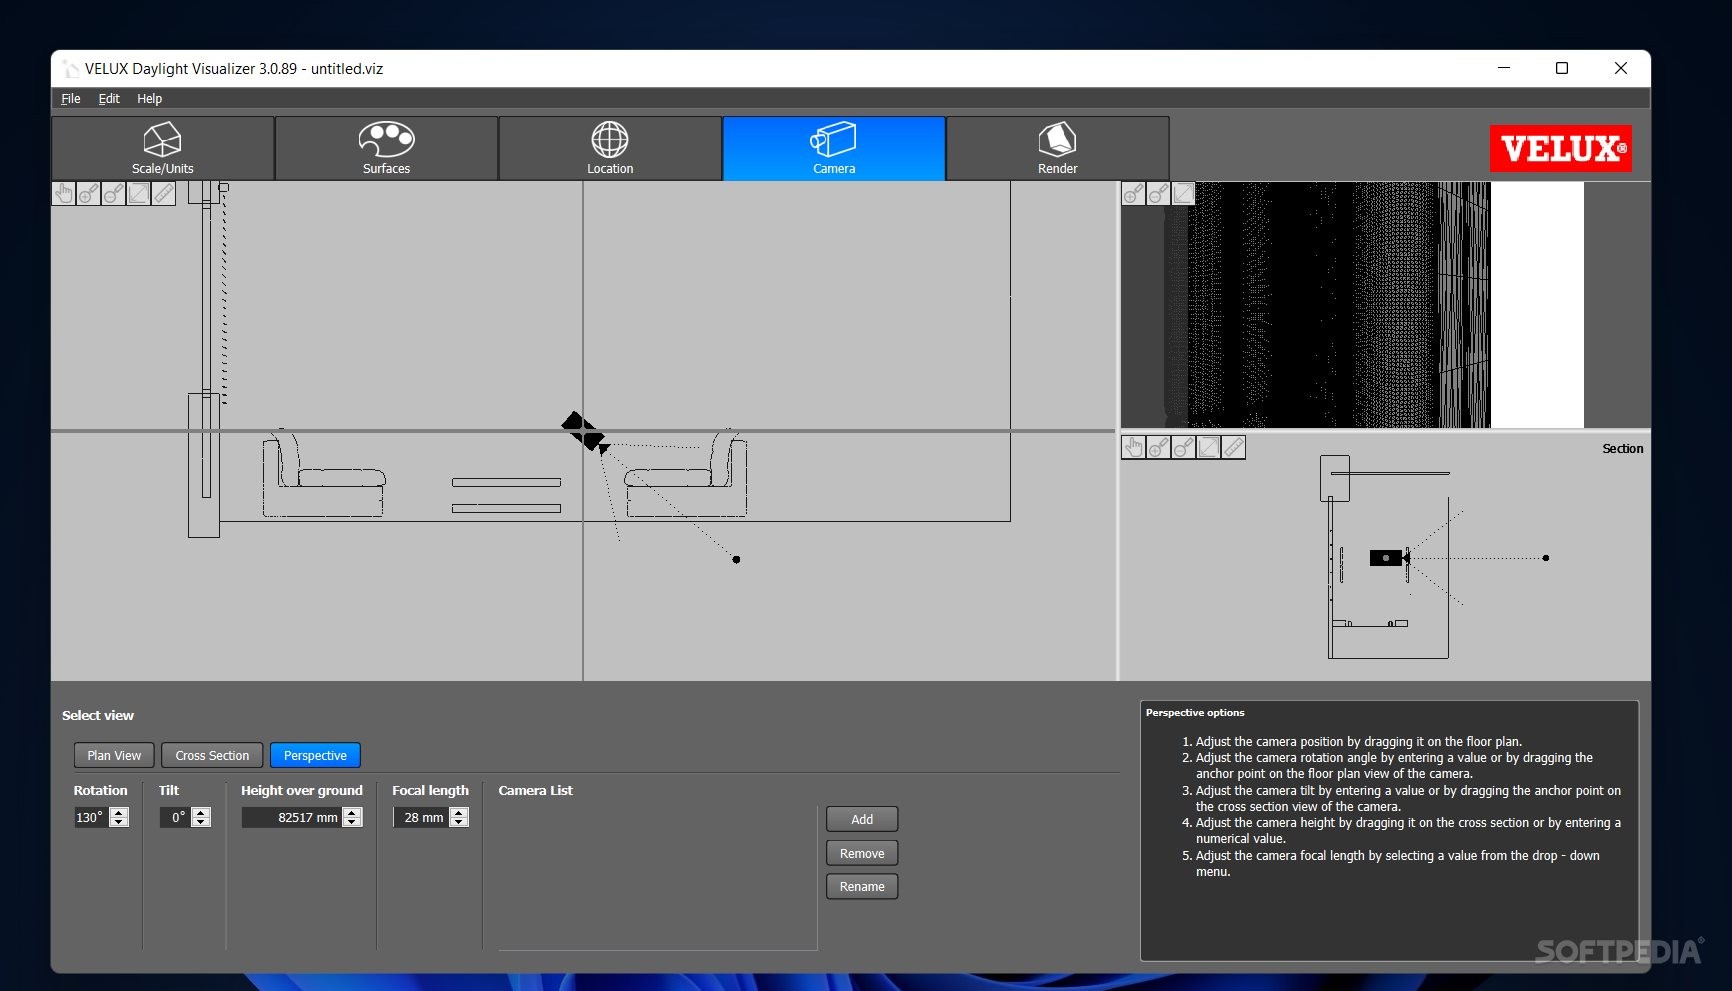Switch to Perspective view
The width and height of the screenshot is (1732, 991).
click(315, 755)
